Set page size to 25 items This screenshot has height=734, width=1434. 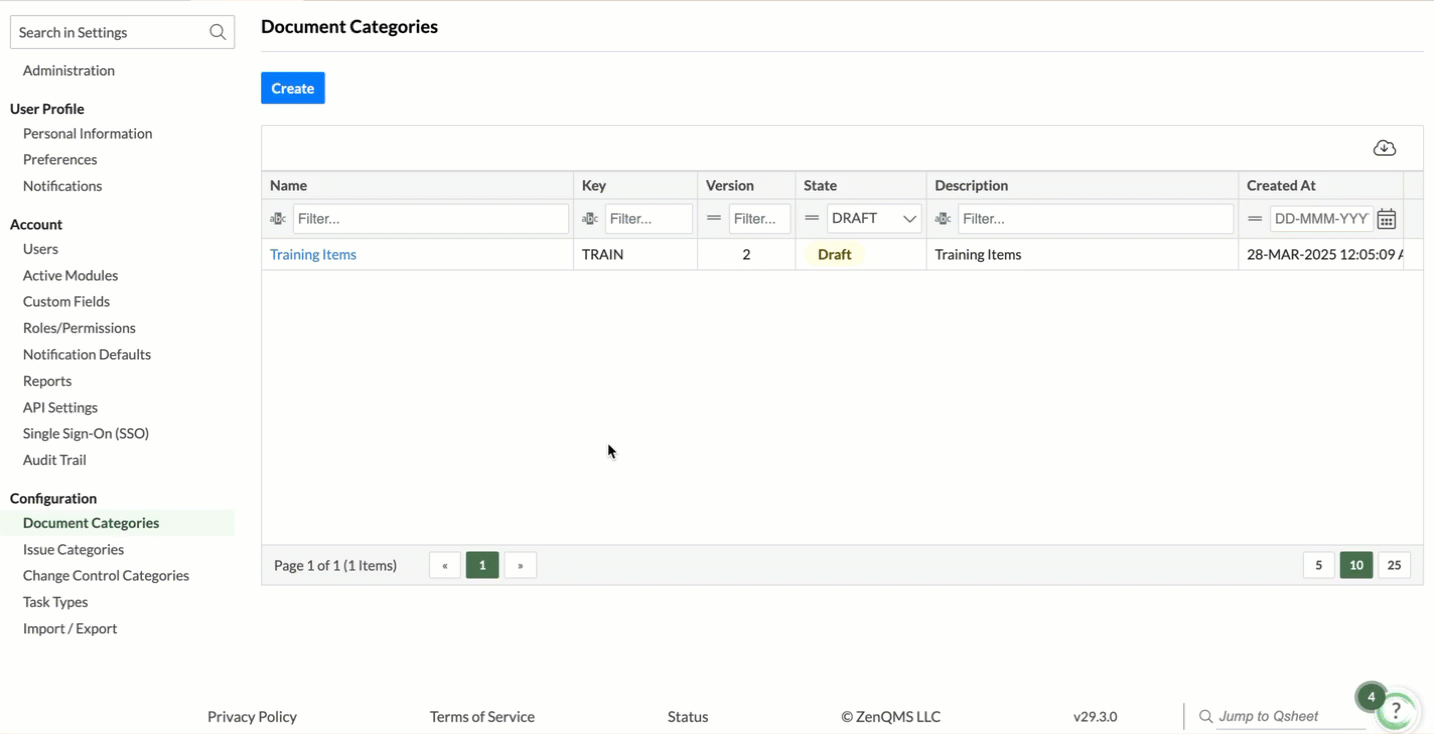point(1394,565)
